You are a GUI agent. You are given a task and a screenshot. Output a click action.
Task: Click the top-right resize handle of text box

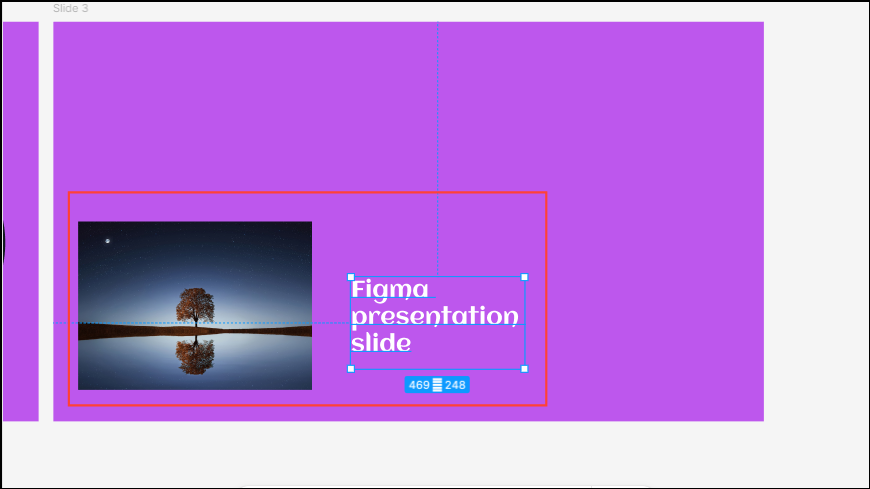pos(524,277)
